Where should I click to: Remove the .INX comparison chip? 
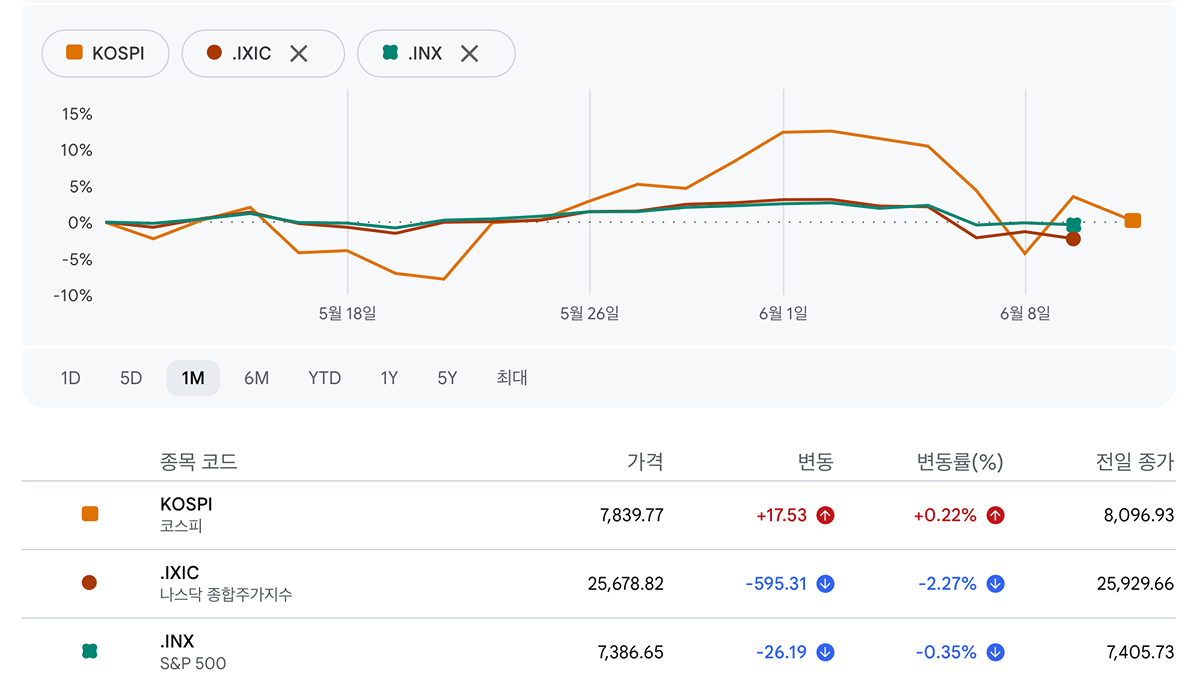[469, 54]
